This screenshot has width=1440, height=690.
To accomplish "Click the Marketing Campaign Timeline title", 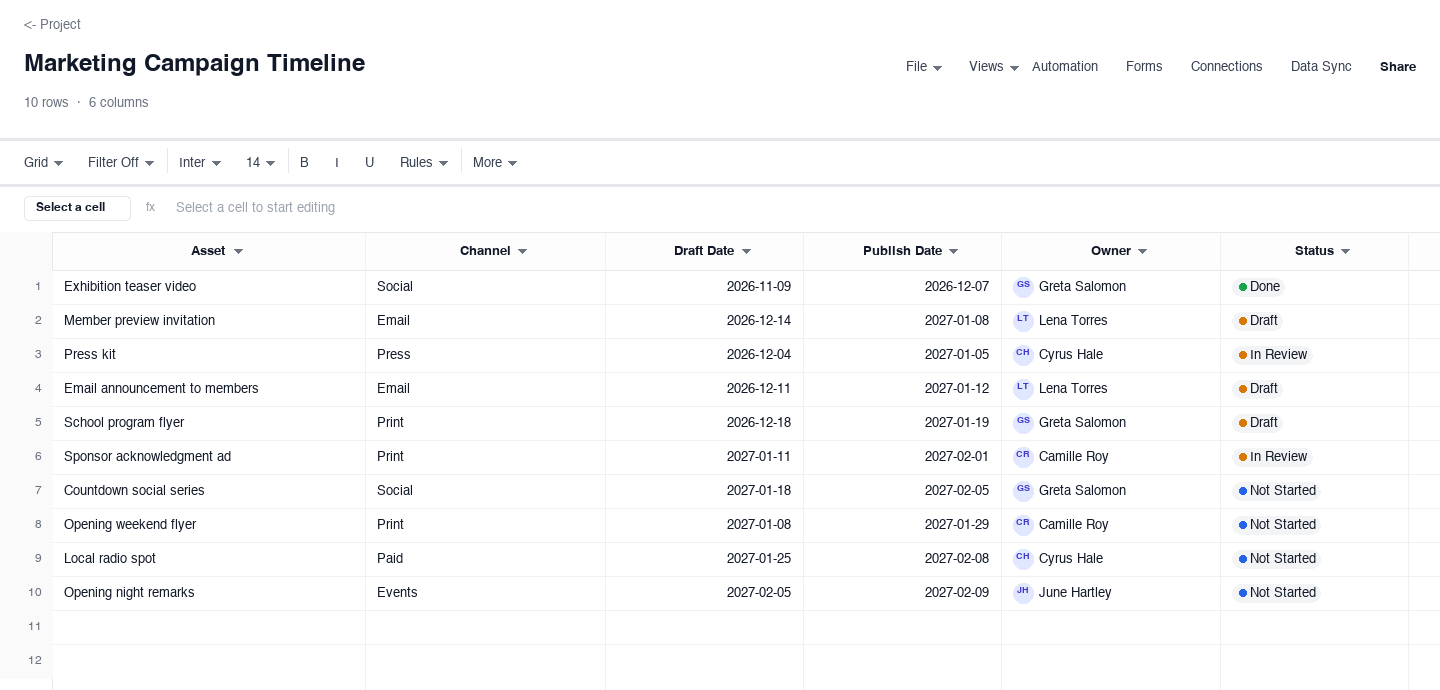I will tap(194, 63).
